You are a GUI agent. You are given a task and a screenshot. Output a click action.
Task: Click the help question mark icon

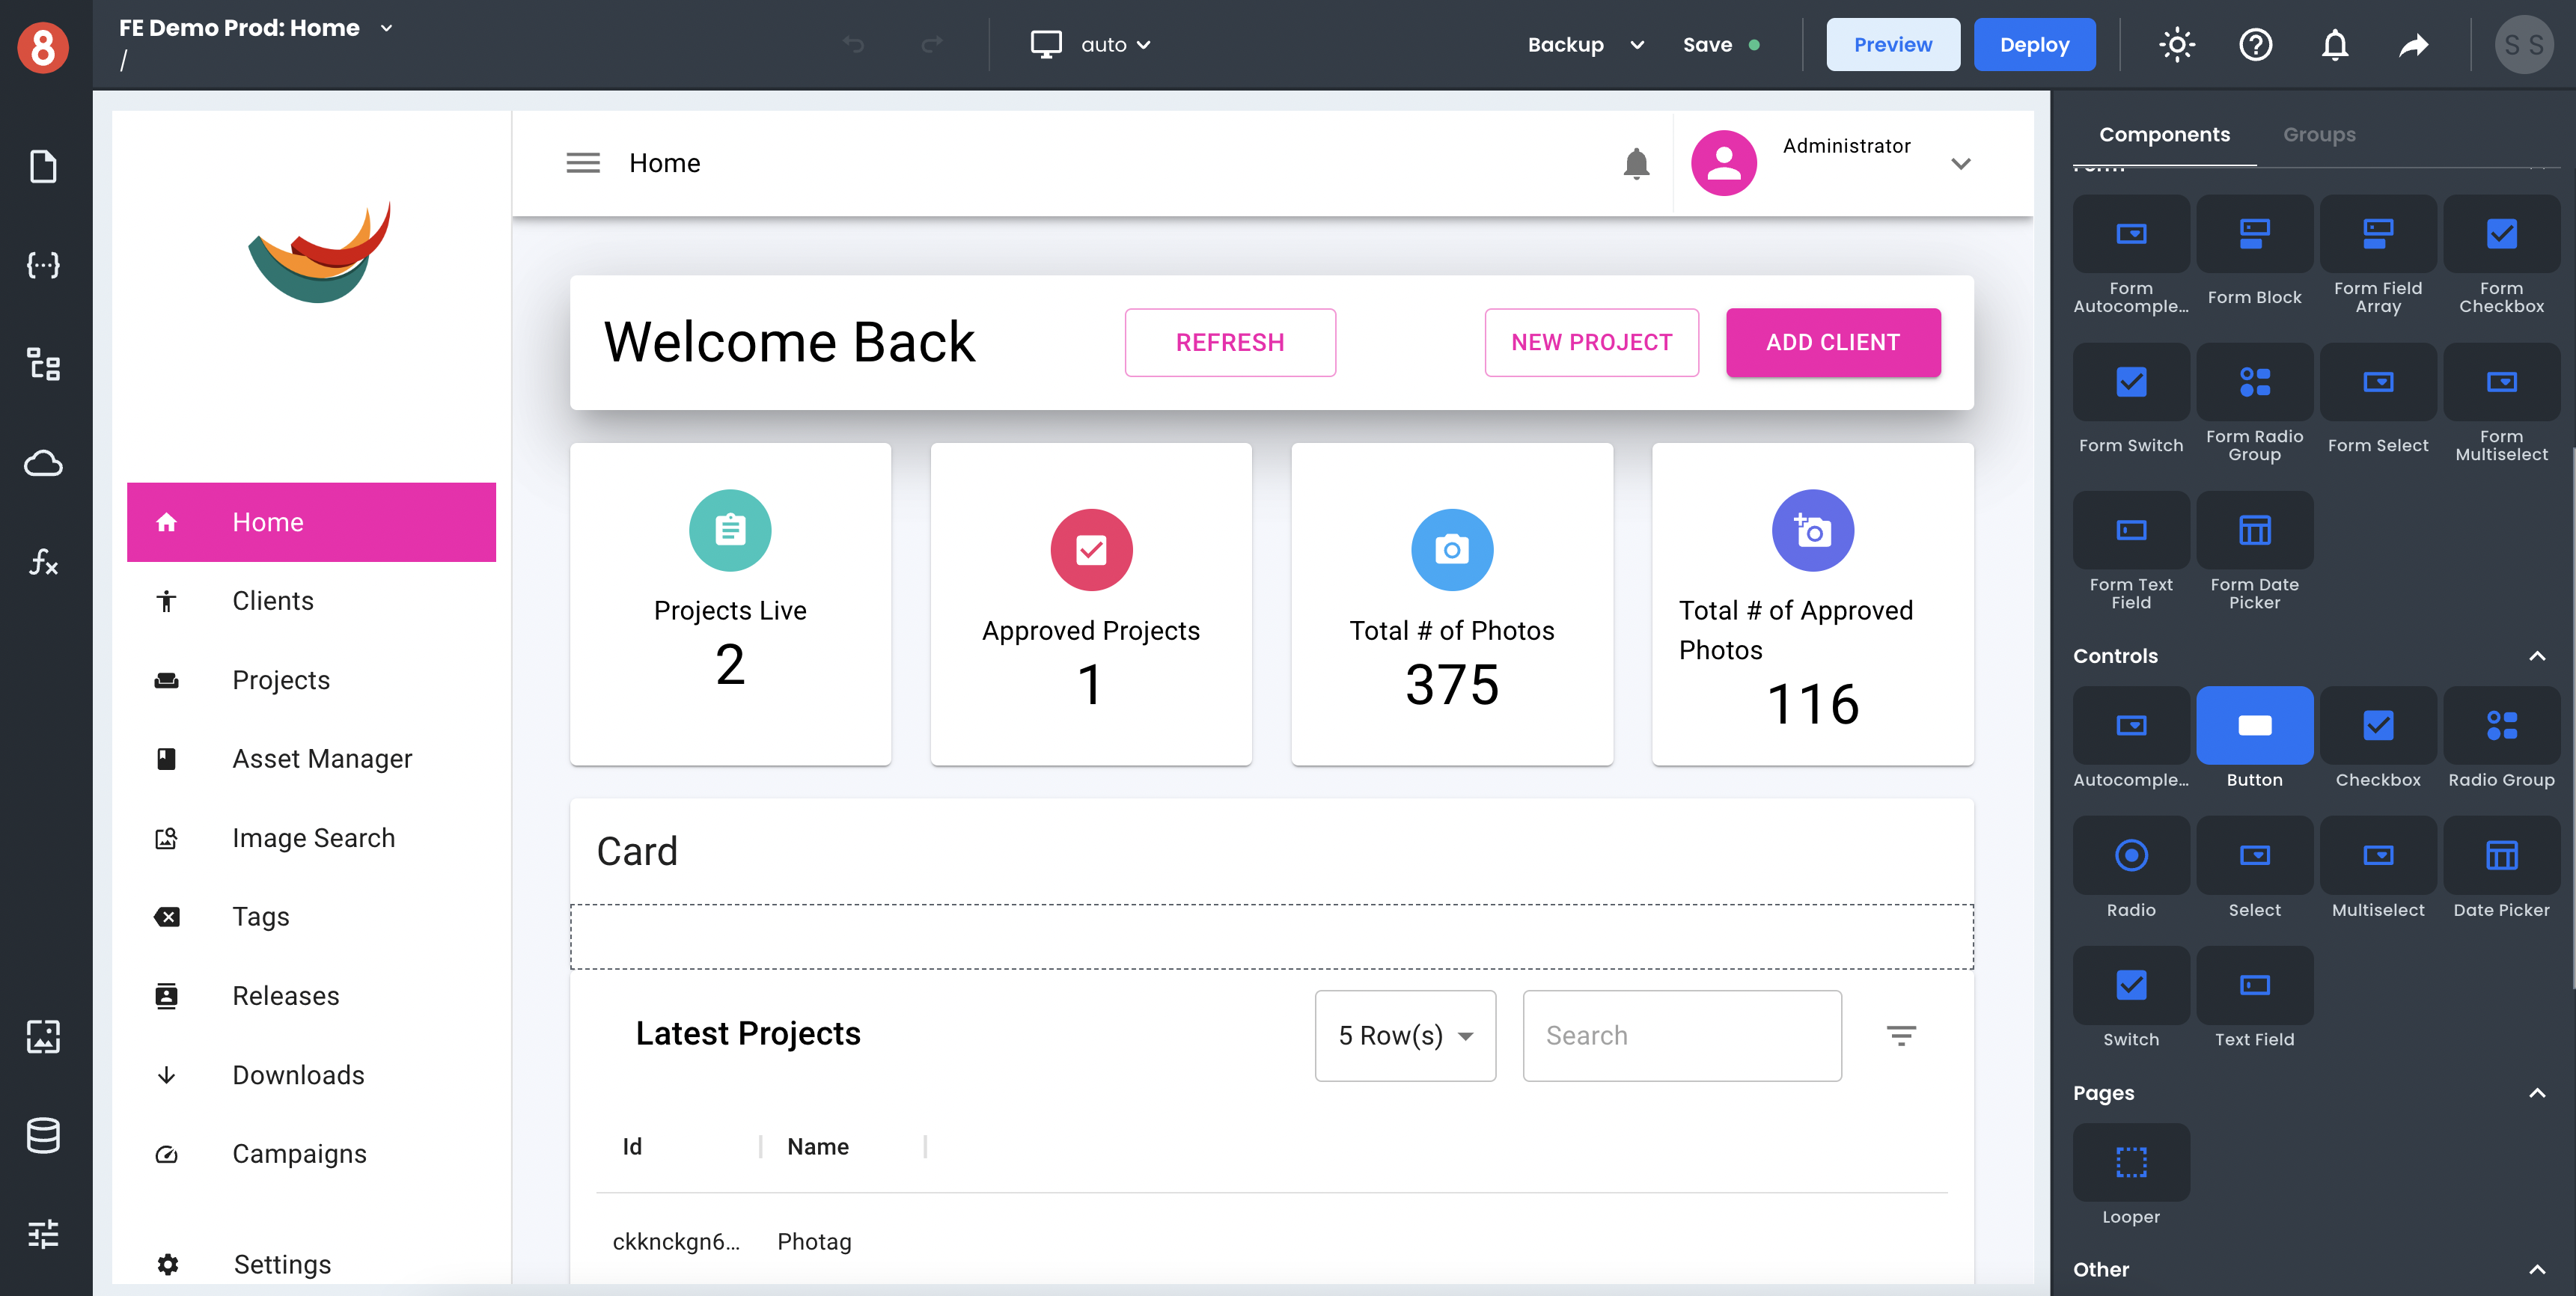coord(2255,45)
